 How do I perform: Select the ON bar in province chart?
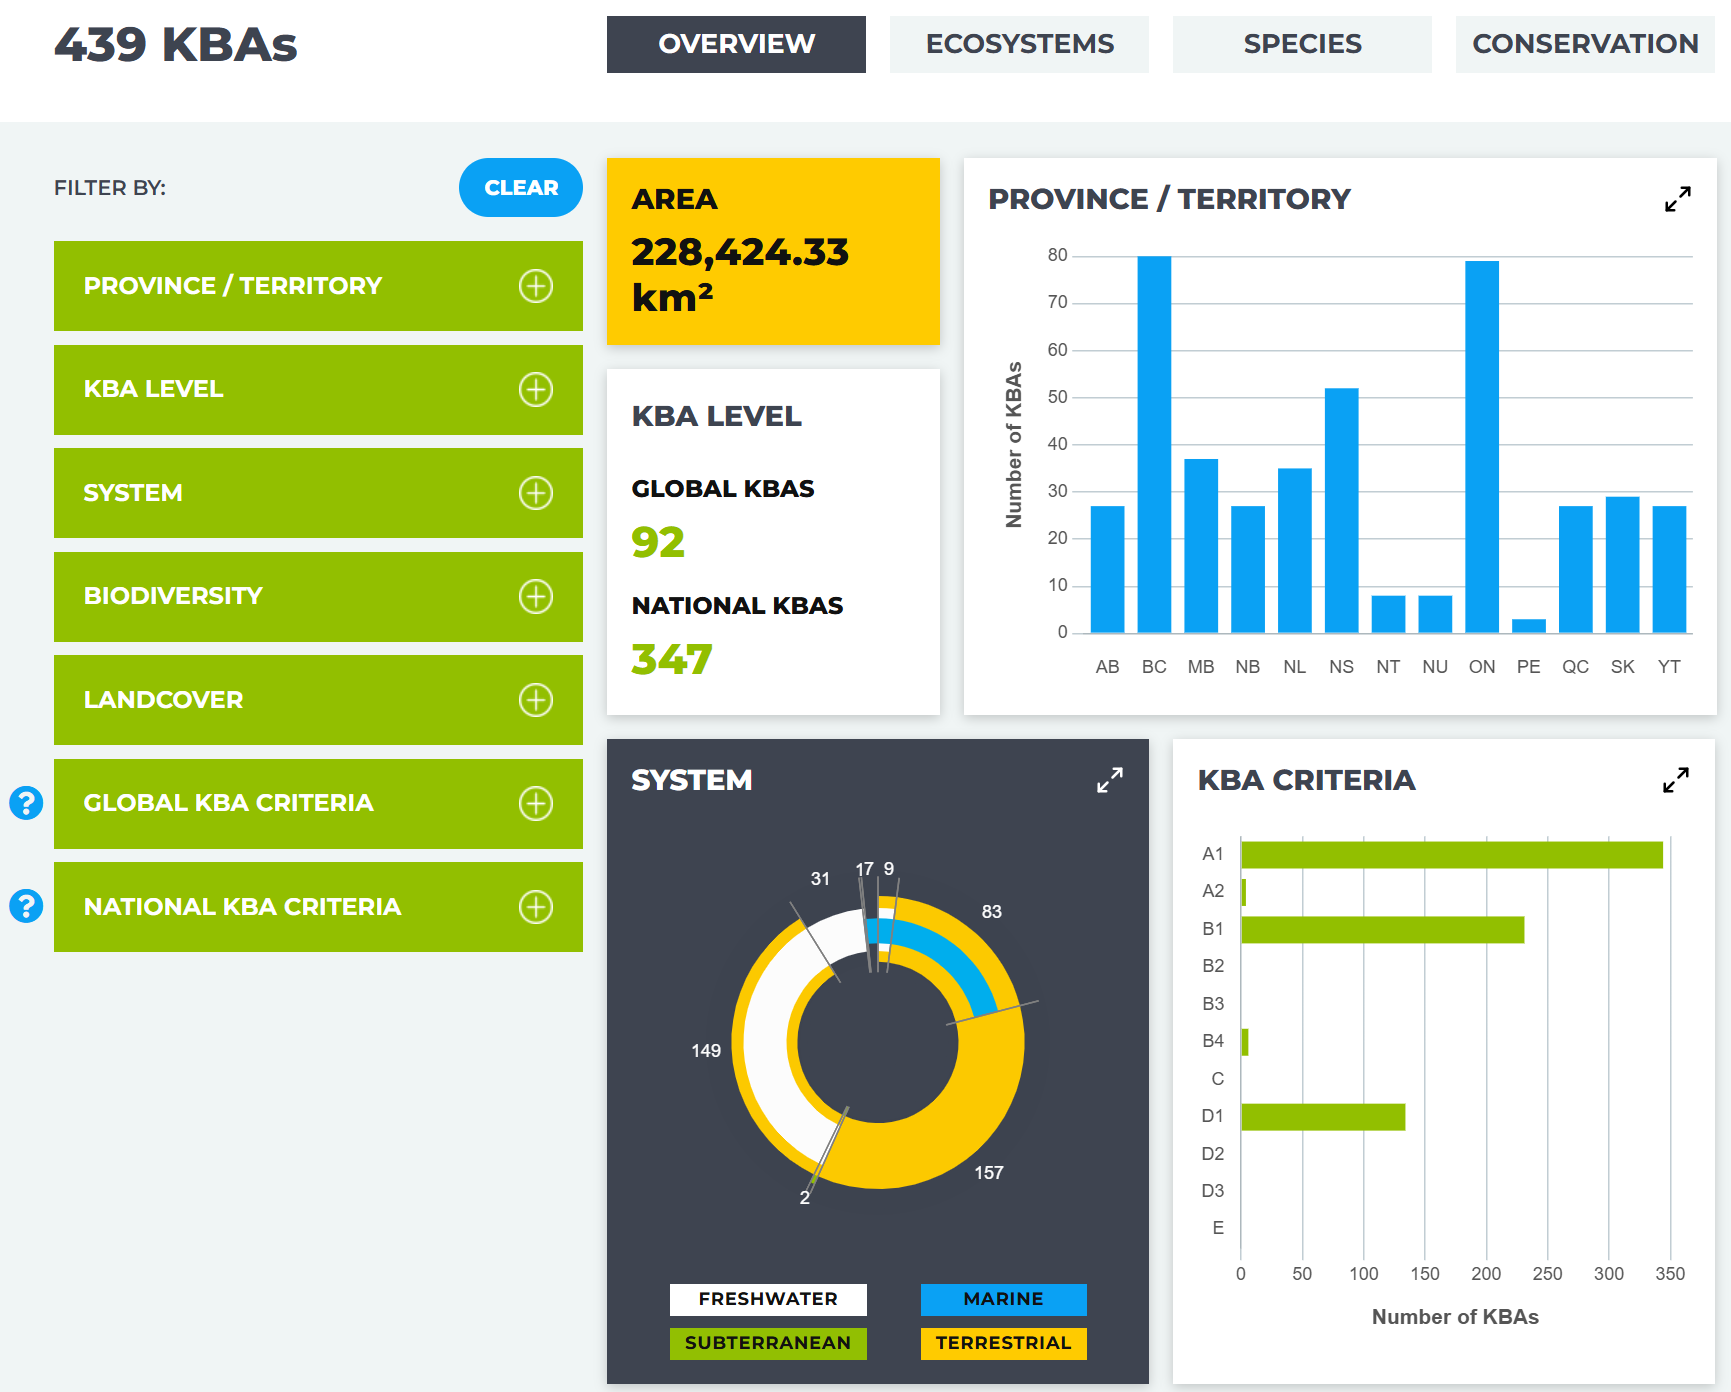pos(1482,447)
